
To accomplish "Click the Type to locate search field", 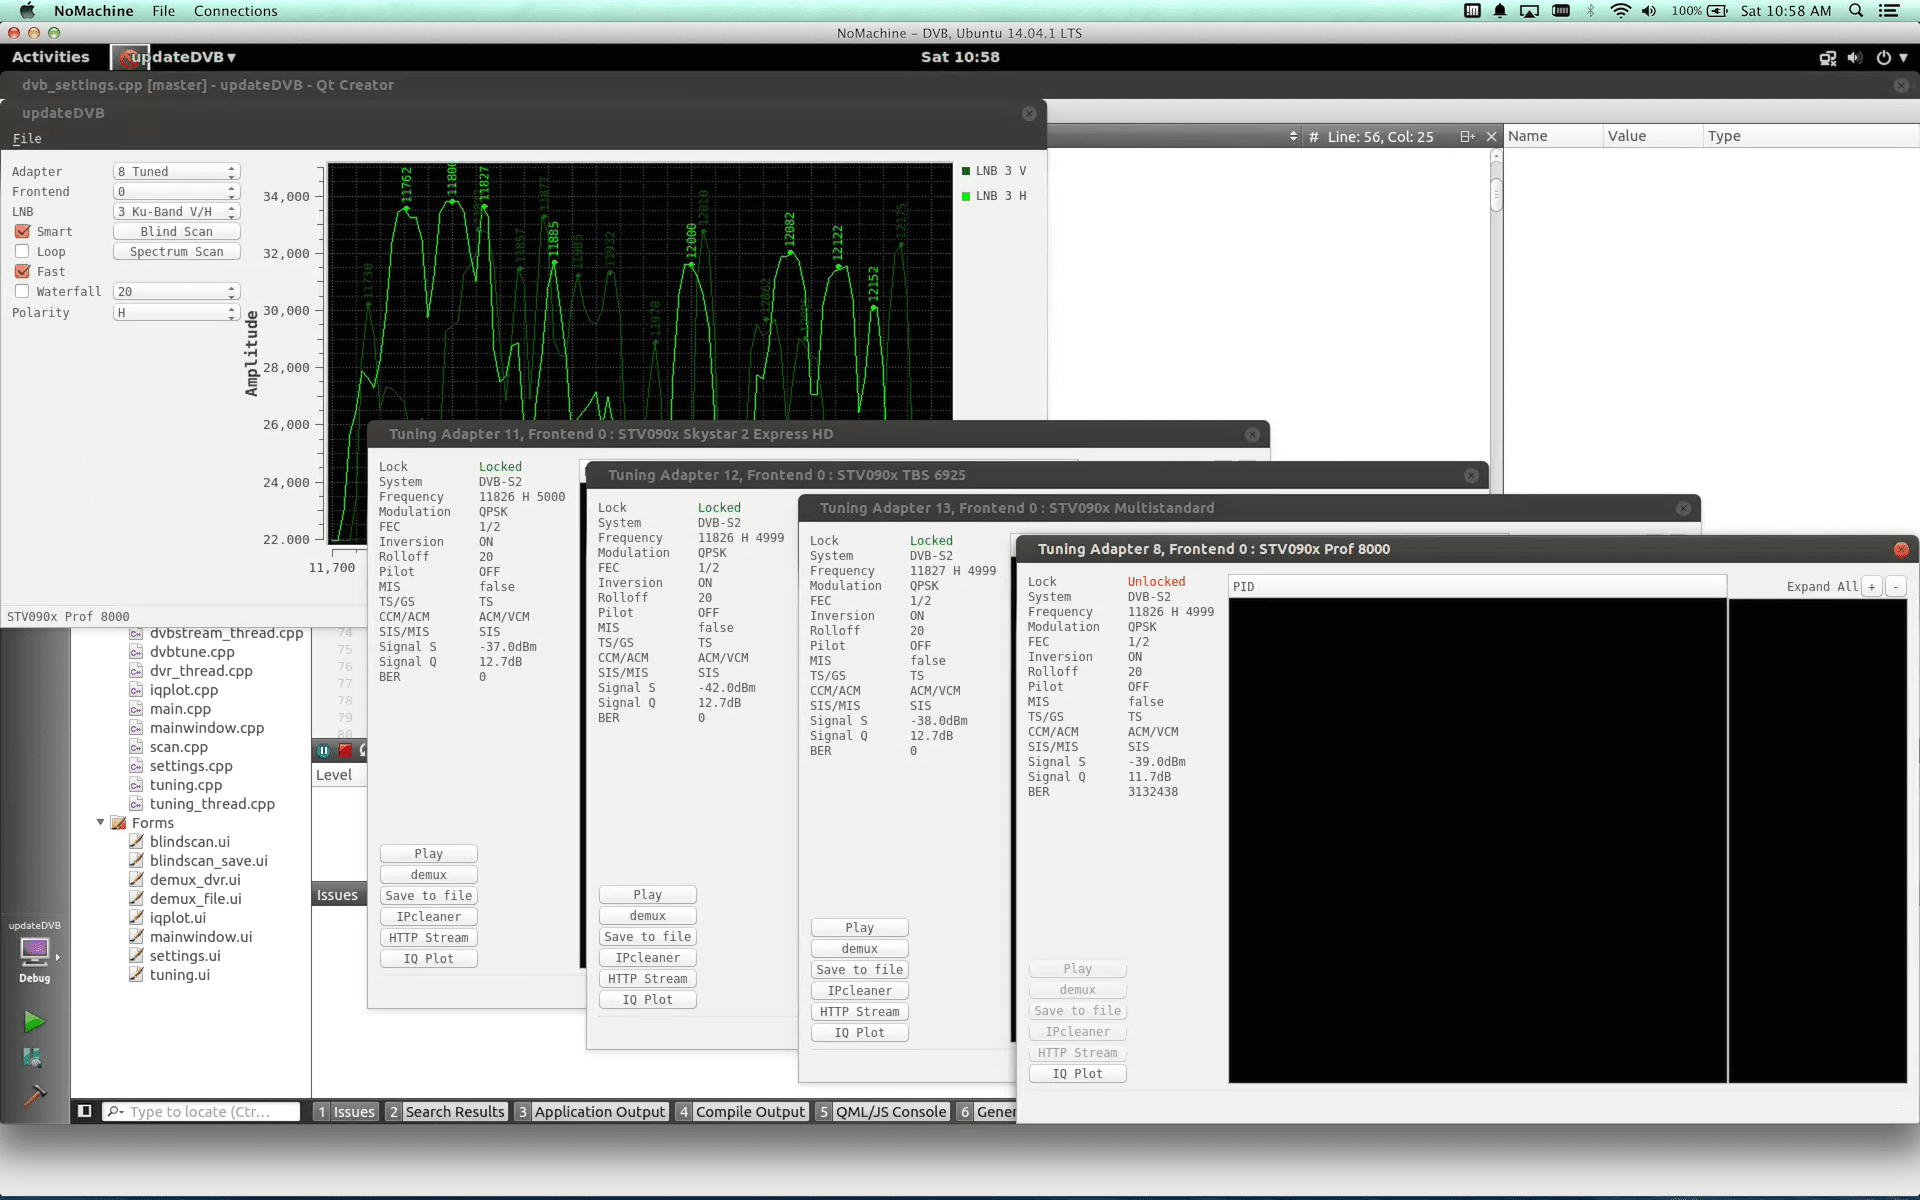I will [x=201, y=1111].
